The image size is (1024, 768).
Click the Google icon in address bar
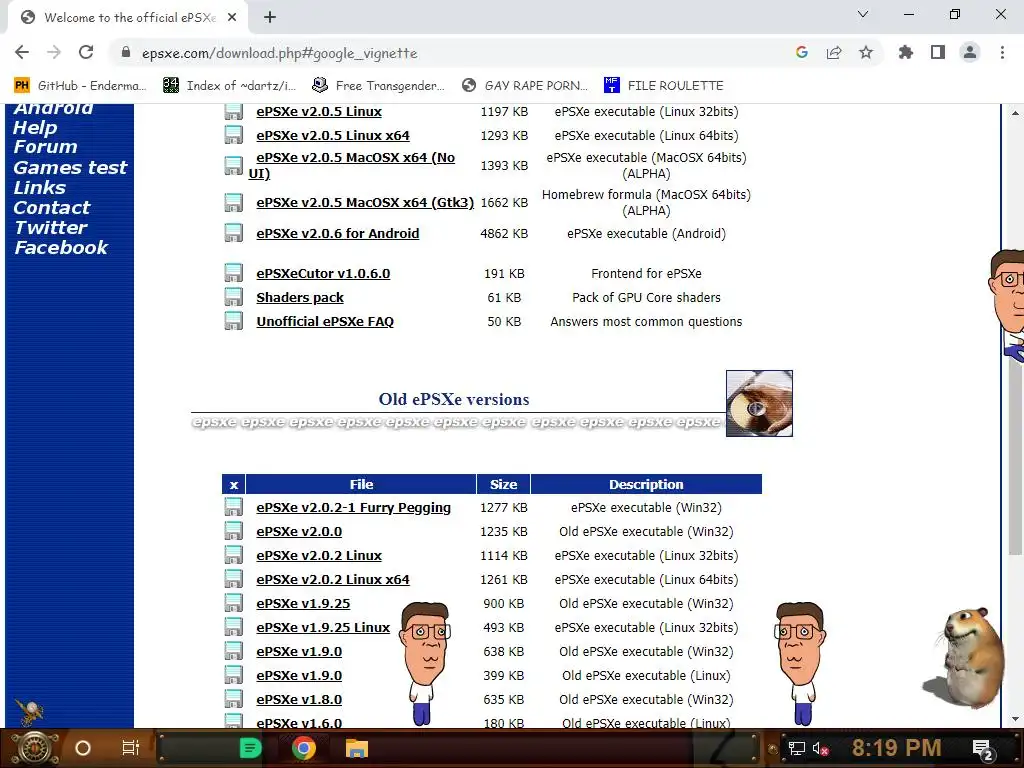[x=802, y=52]
